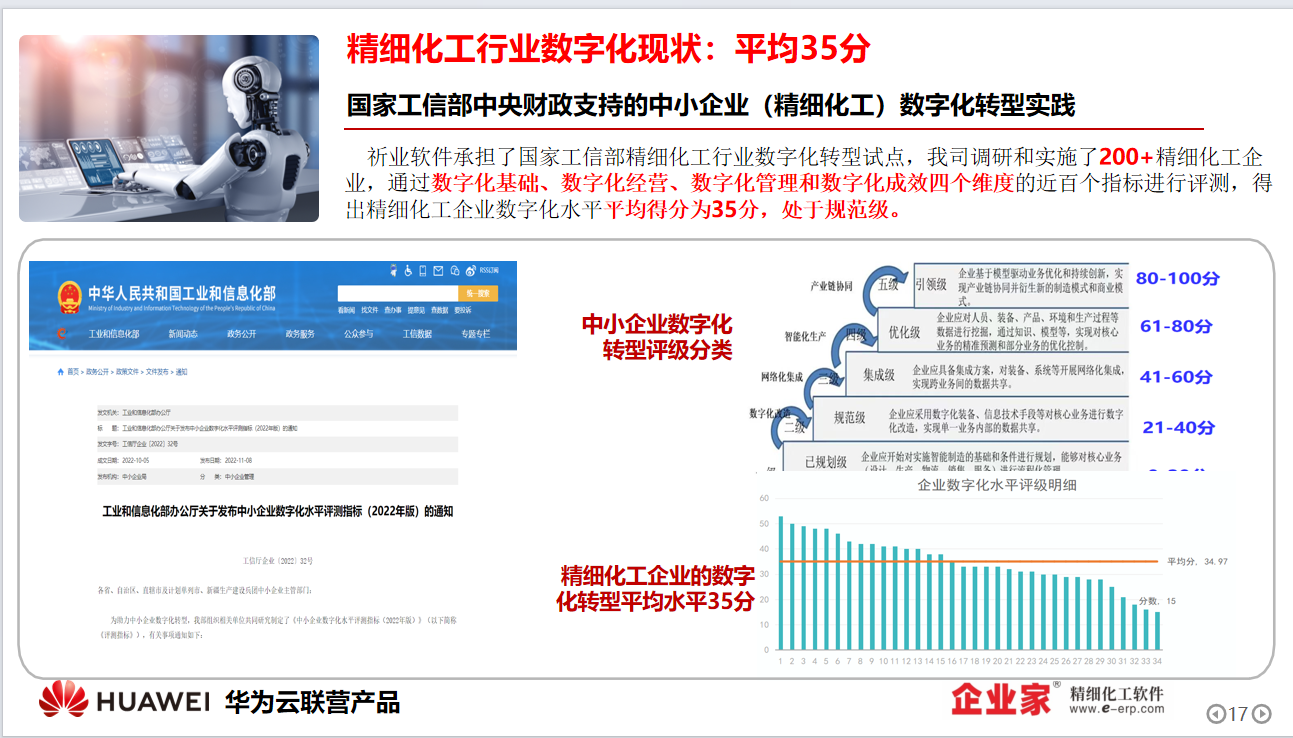The image size is (1293, 738).
Task: Click the www.e-erp.com website address
Action: tap(1117, 709)
